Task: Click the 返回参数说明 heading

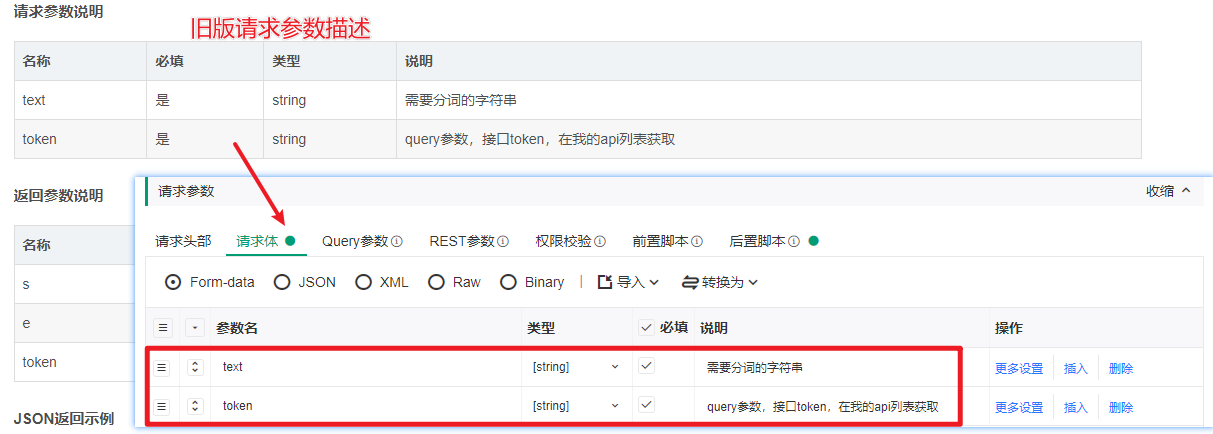Action: pyautogui.click(x=58, y=195)
